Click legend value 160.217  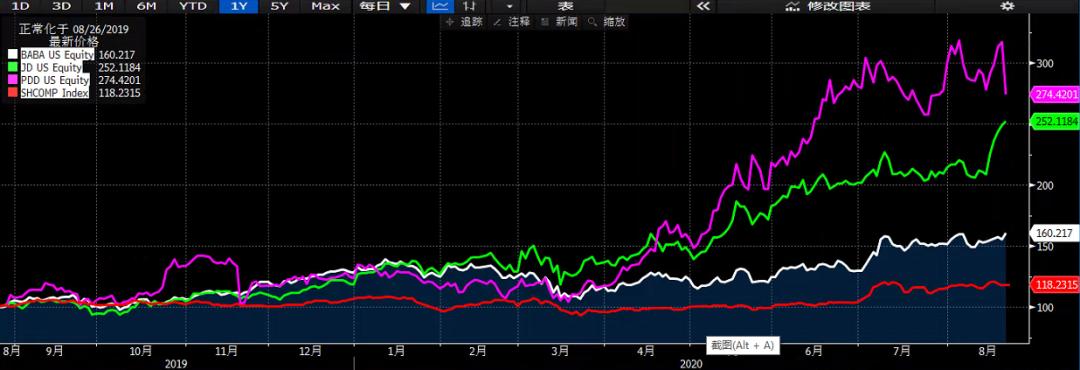point(117,54)
